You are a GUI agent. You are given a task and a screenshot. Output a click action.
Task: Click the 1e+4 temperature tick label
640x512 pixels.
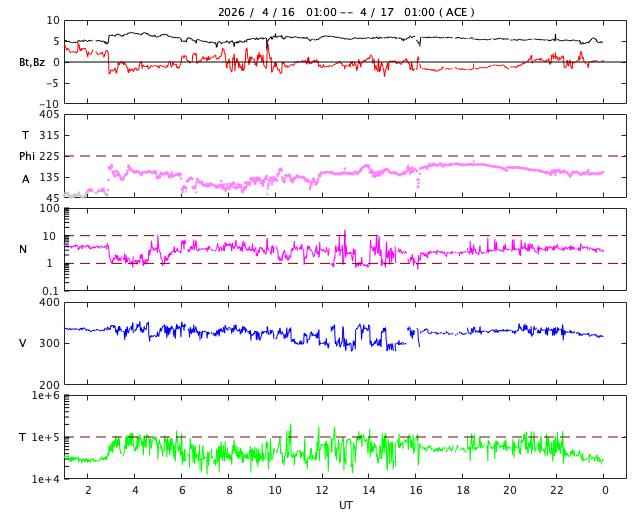[46, 479]
